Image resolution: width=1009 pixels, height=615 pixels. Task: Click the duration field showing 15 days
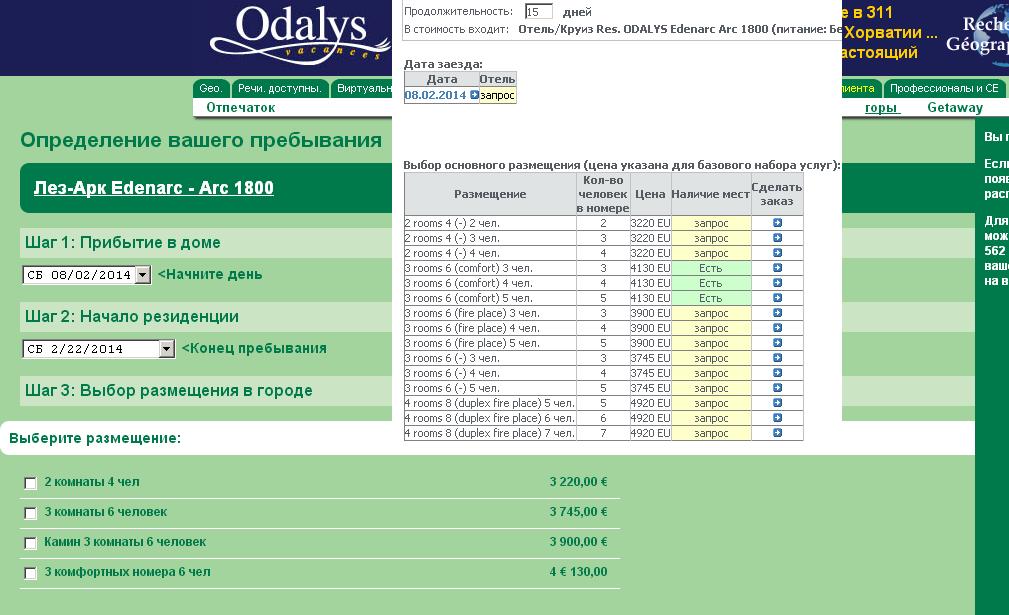(x=539, y=12)
